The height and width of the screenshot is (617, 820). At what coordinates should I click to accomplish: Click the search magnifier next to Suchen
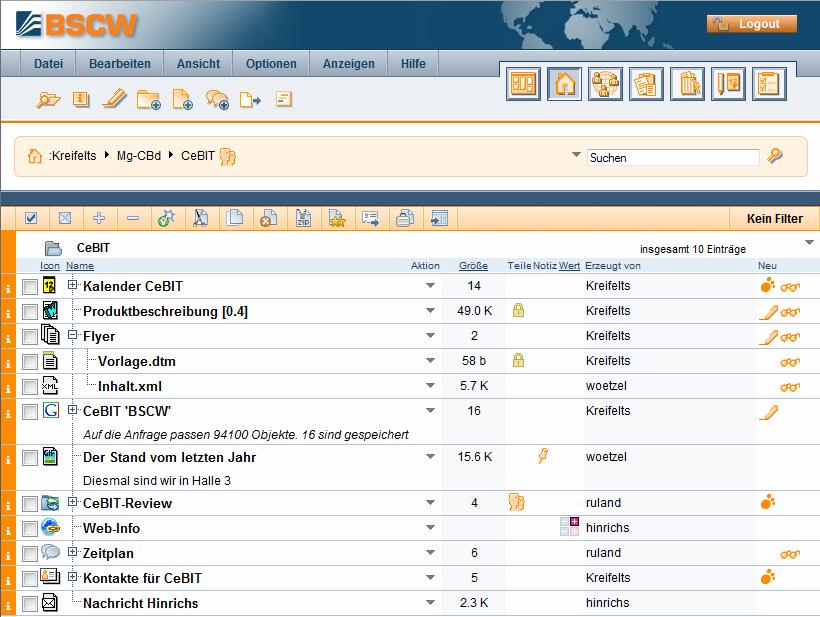coord(775,156)
